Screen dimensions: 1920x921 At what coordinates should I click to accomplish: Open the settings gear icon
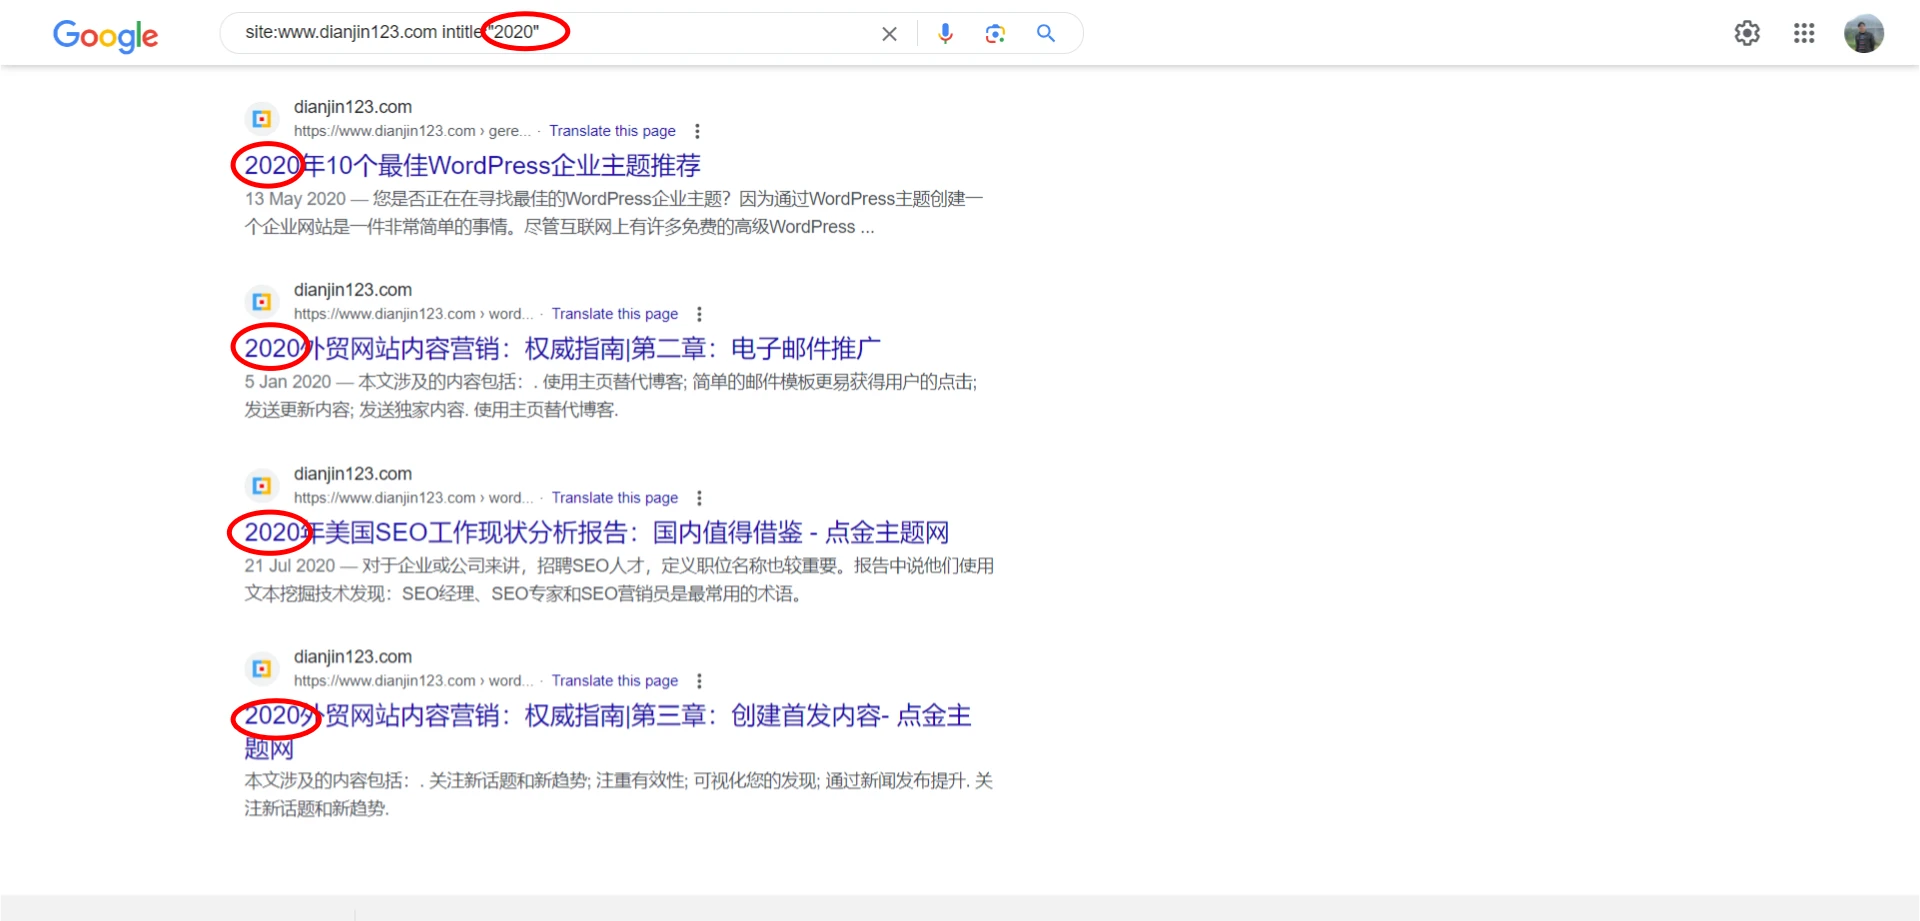pyautogui.click(x=1747, y=33)
